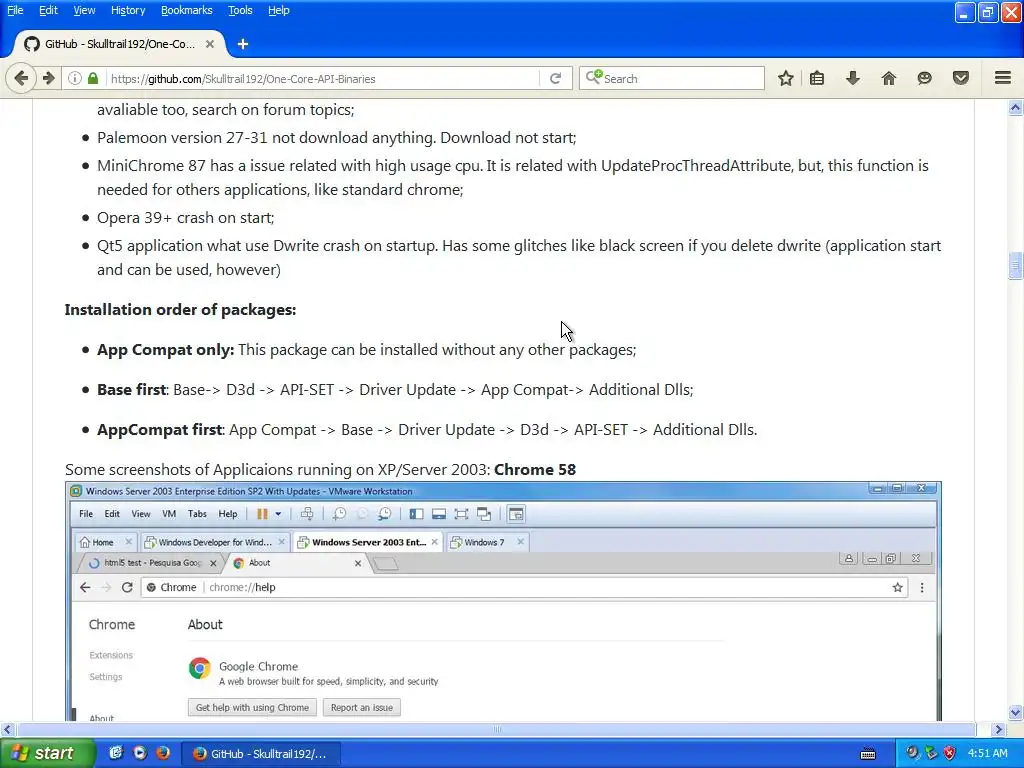The width and height of the screenshot is (1024, 768).
Task: Open the Hello chat smiley icon
Action: click(x=925, y=78)
